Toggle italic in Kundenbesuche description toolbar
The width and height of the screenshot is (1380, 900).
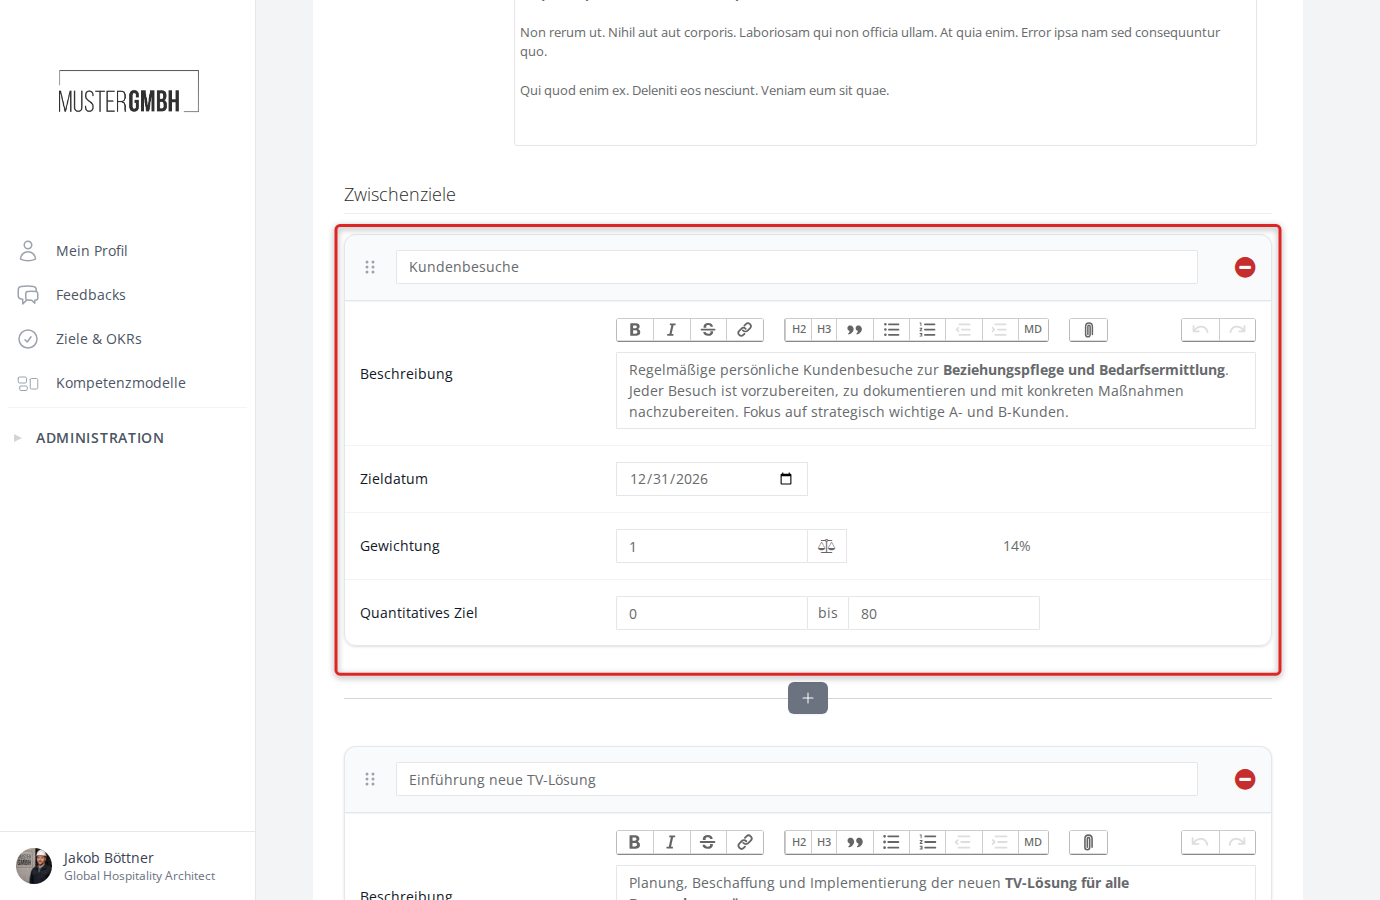pyautogui.click(x=671, y=330)
